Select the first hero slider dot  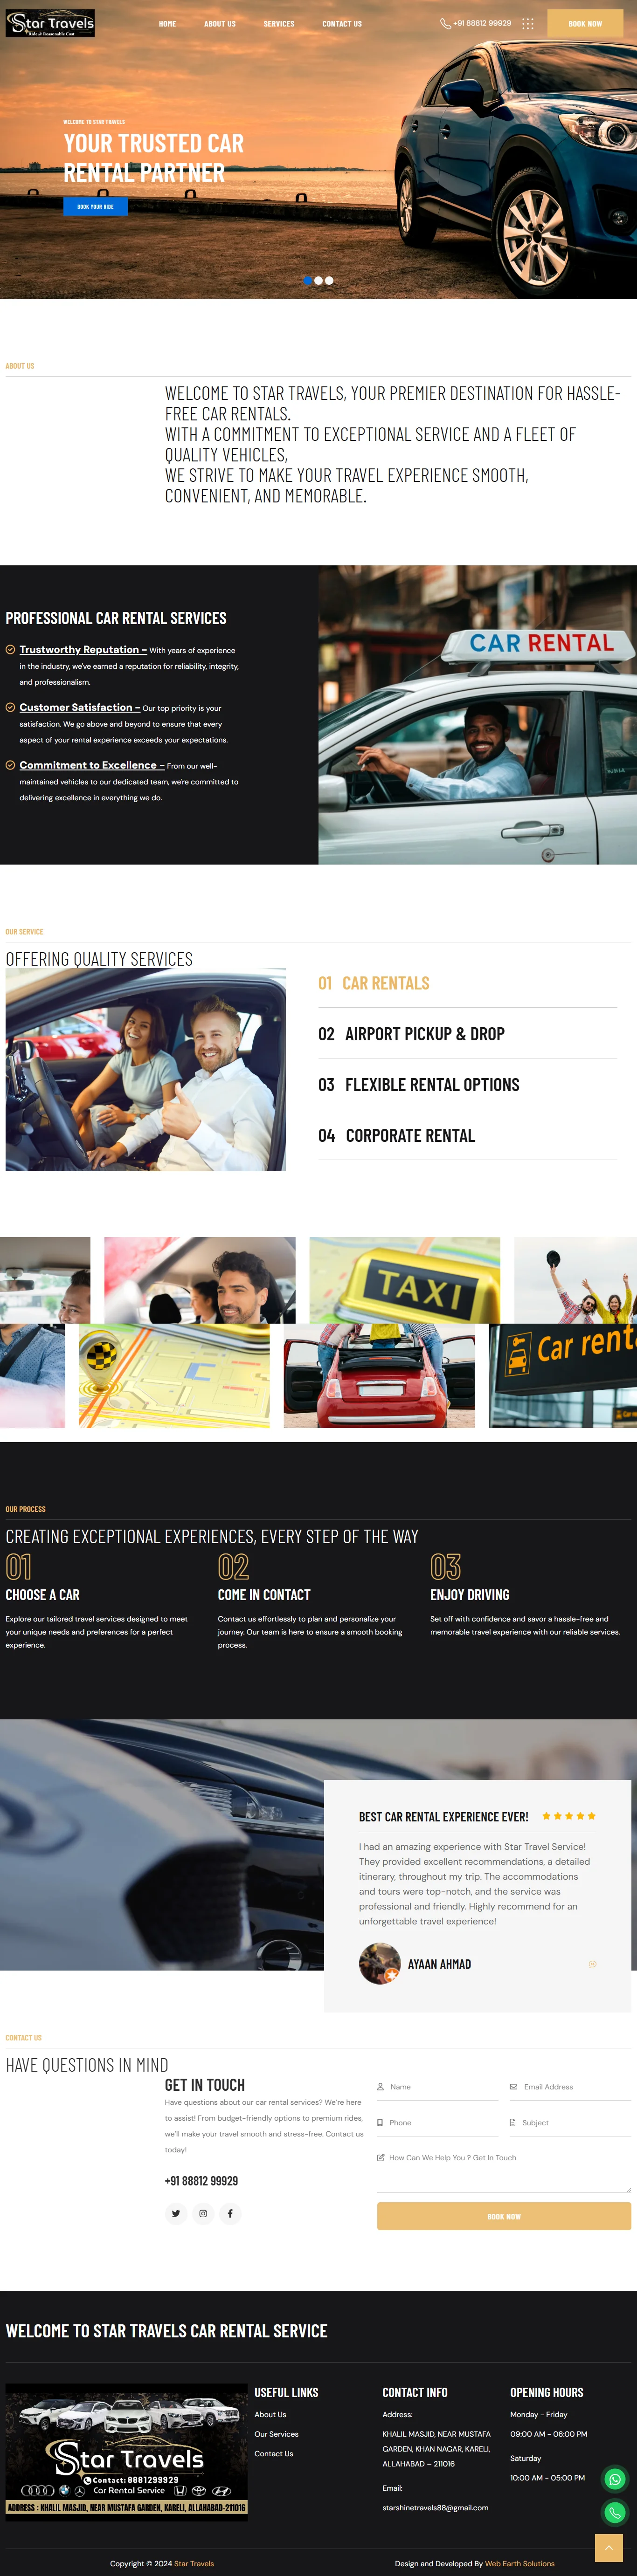(307, 280)
